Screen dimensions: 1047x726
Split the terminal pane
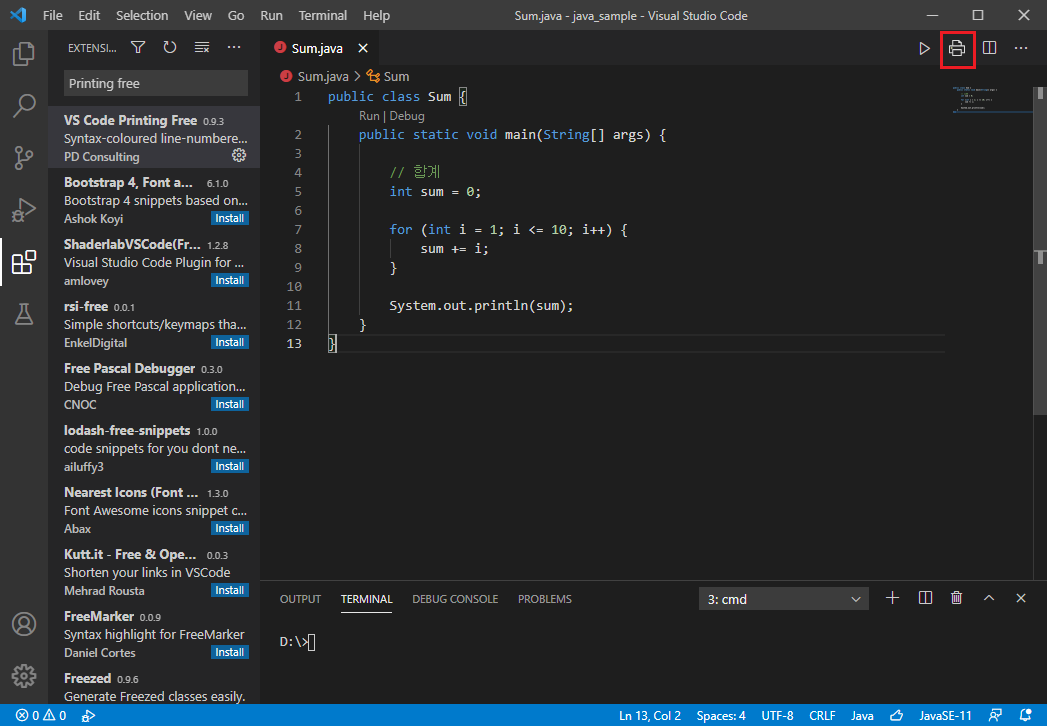click(925, 598)
